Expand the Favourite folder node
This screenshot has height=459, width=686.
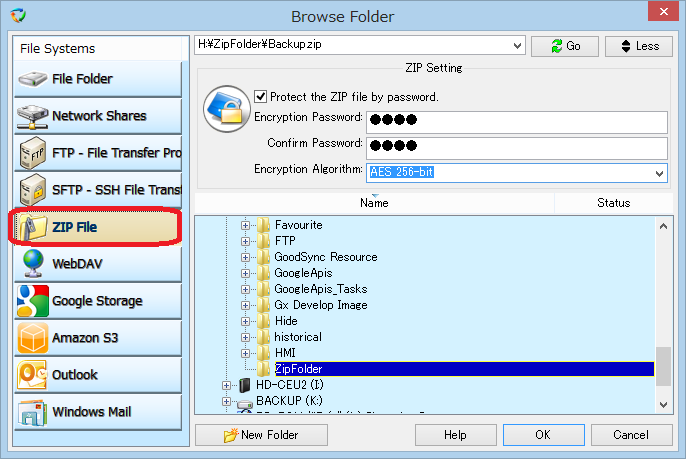point(245,225)
